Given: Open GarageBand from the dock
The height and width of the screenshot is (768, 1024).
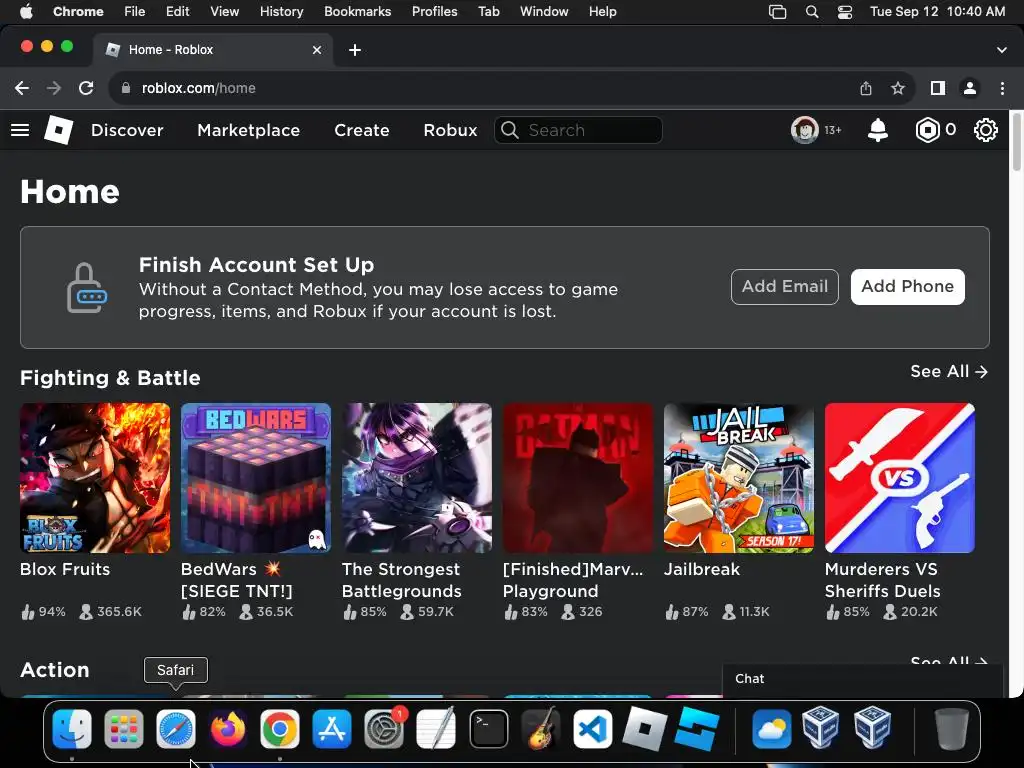Looking at the screenshot, I should click(x=541, y=728).
